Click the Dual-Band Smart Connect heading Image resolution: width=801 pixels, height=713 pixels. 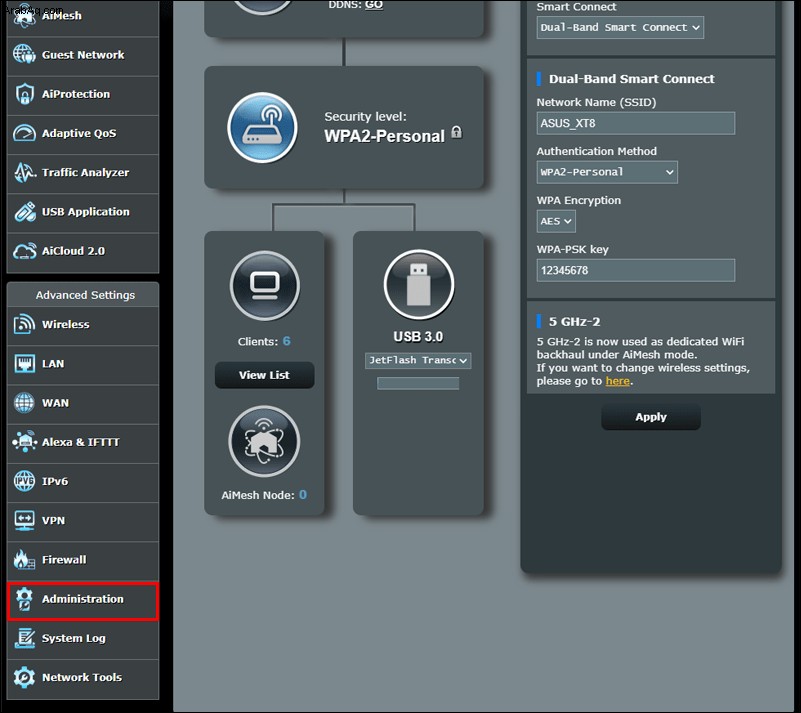631,79
